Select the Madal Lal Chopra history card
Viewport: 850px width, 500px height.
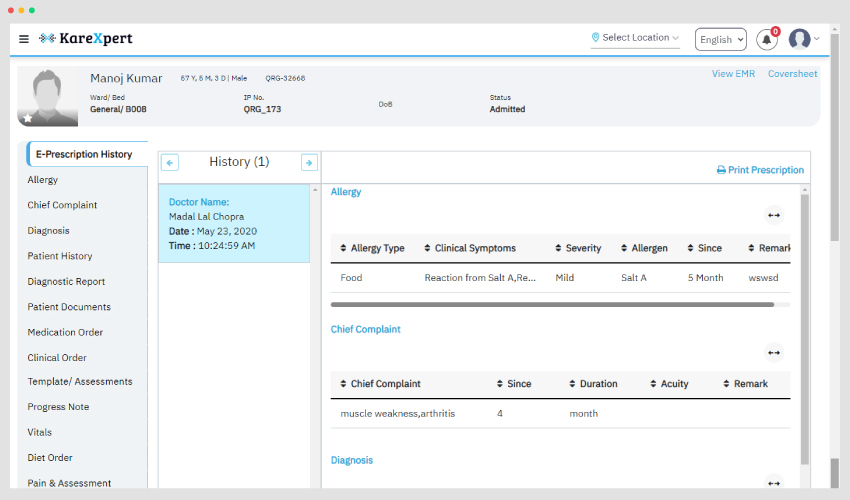pyautogui.click(x=234, y=223)
